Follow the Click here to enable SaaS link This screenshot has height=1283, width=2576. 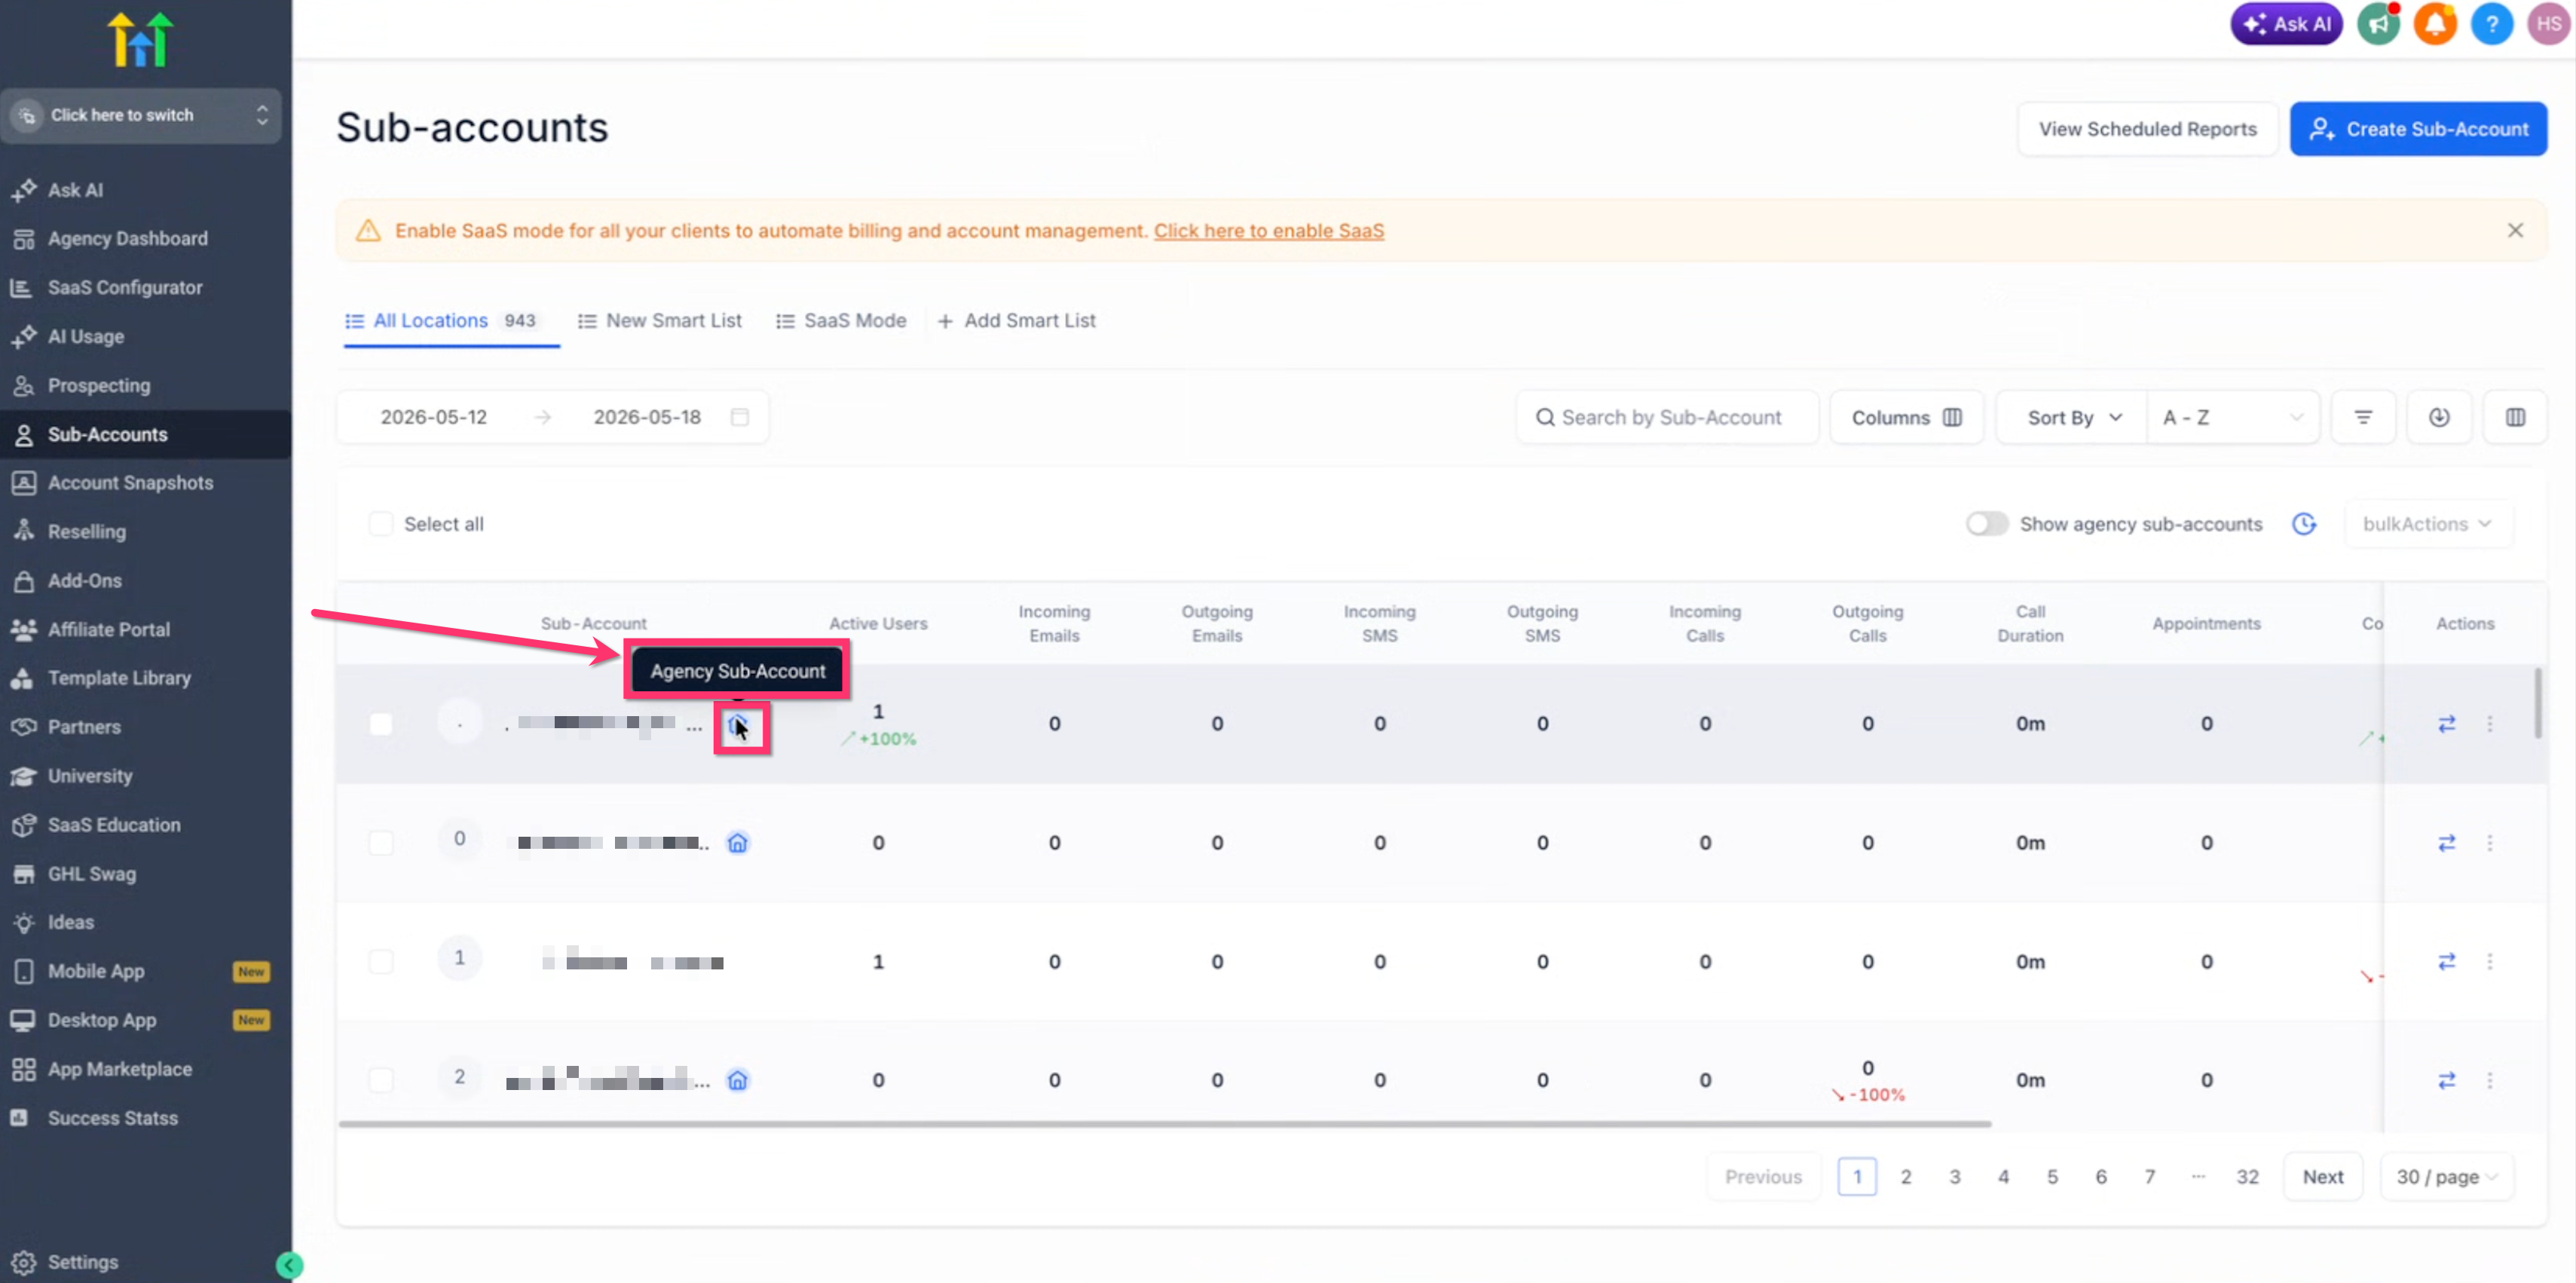(x=1269, y=231)
